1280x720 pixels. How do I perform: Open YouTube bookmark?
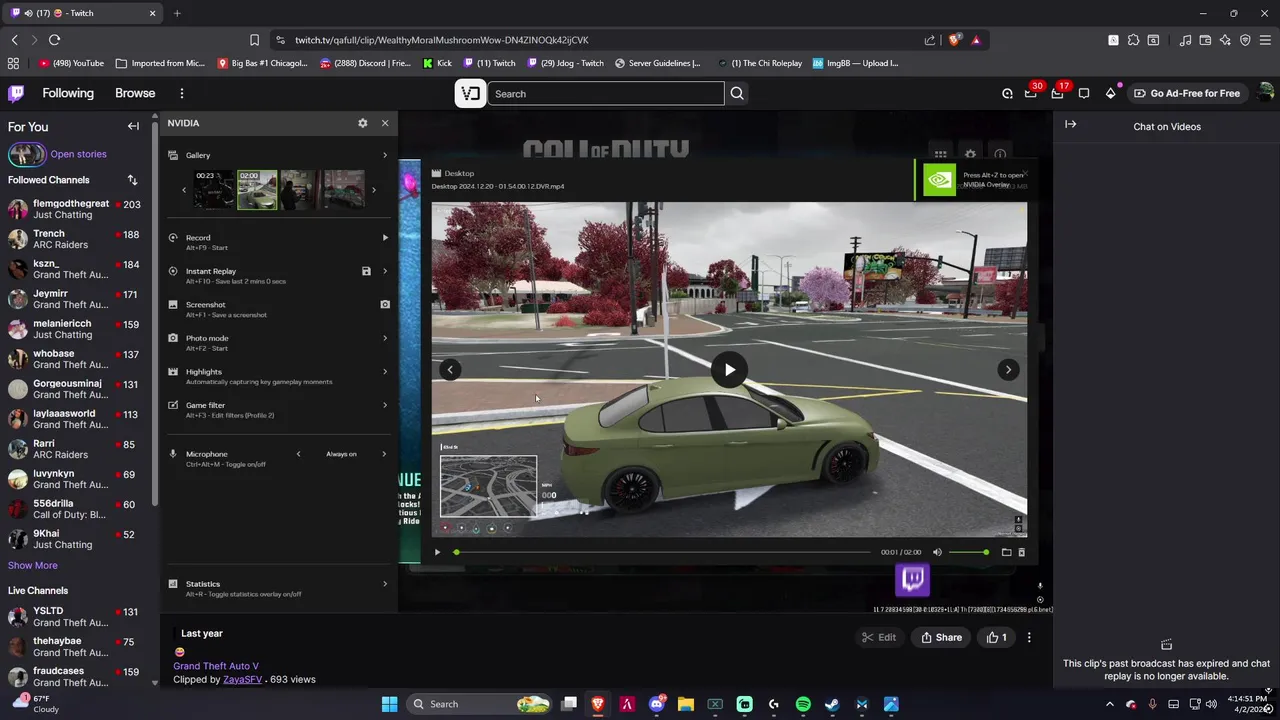[72, 63]
